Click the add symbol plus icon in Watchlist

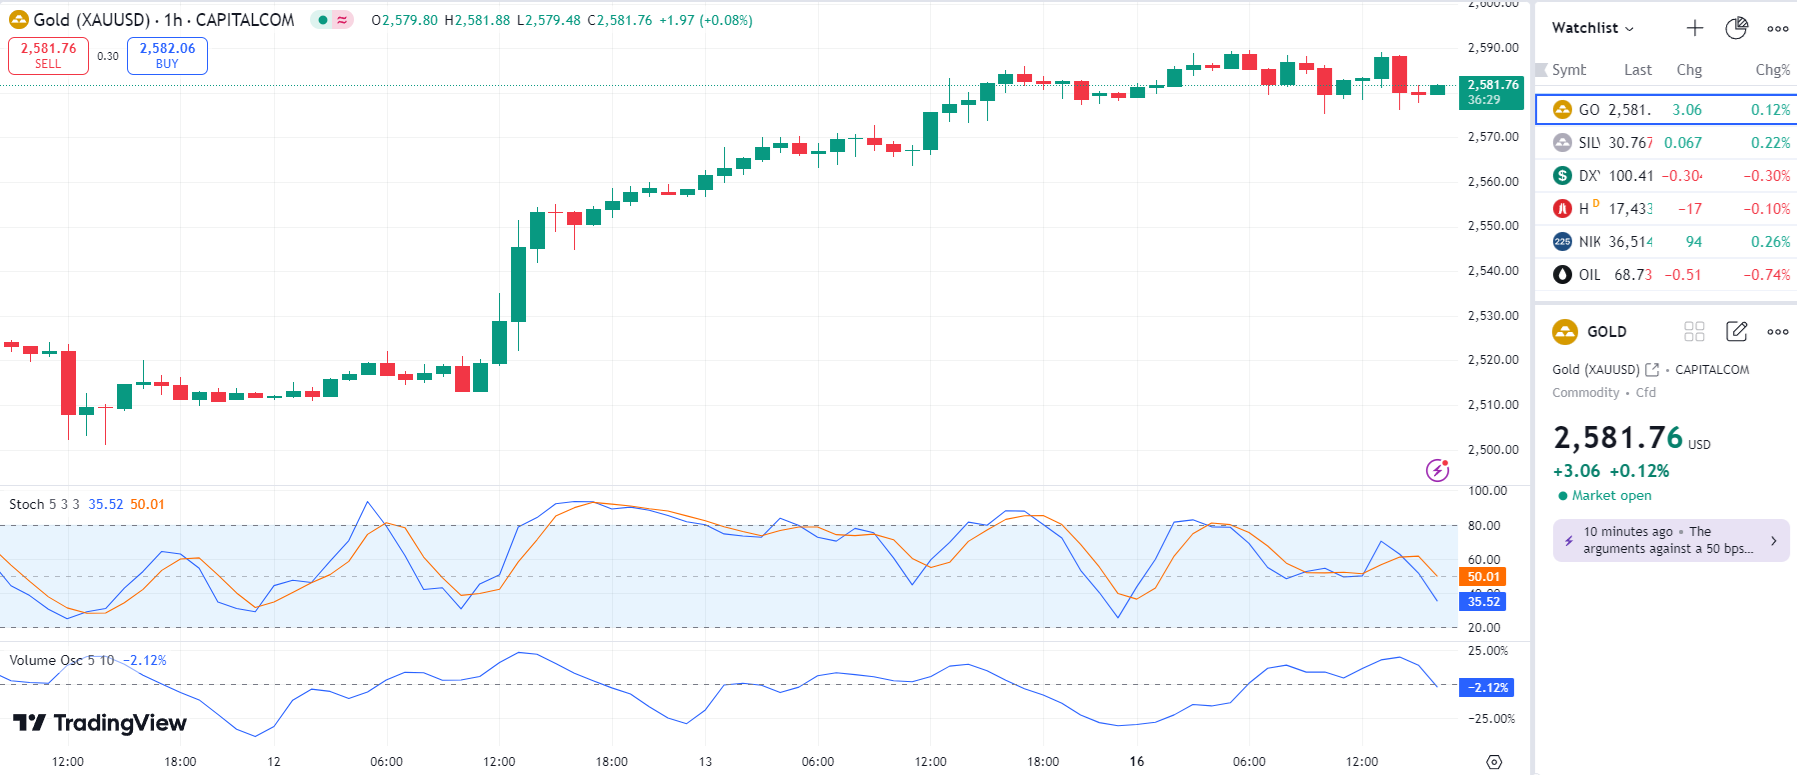1694,28
